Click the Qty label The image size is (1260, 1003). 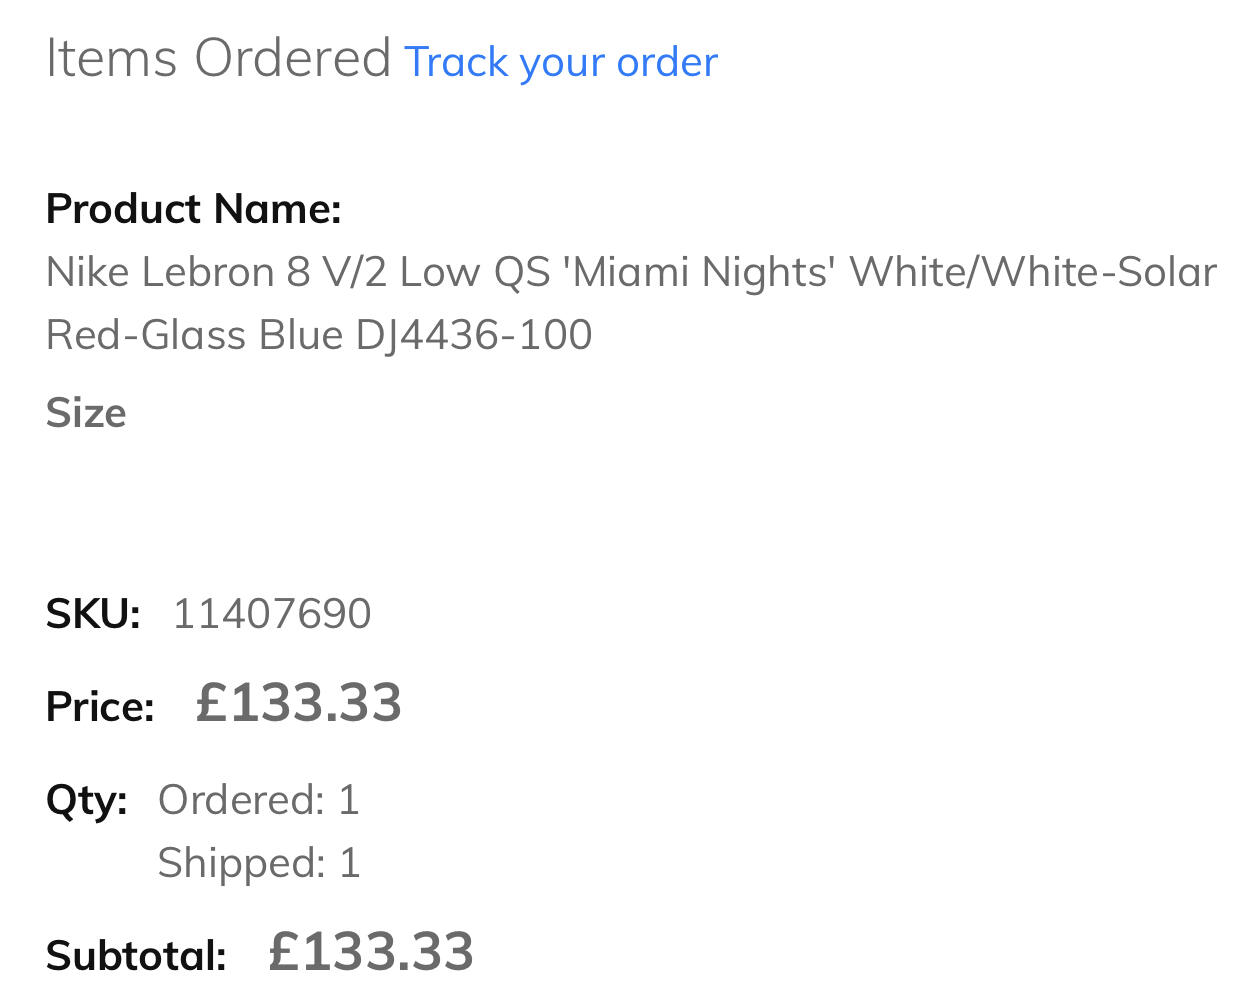click(x=87, y=800)
